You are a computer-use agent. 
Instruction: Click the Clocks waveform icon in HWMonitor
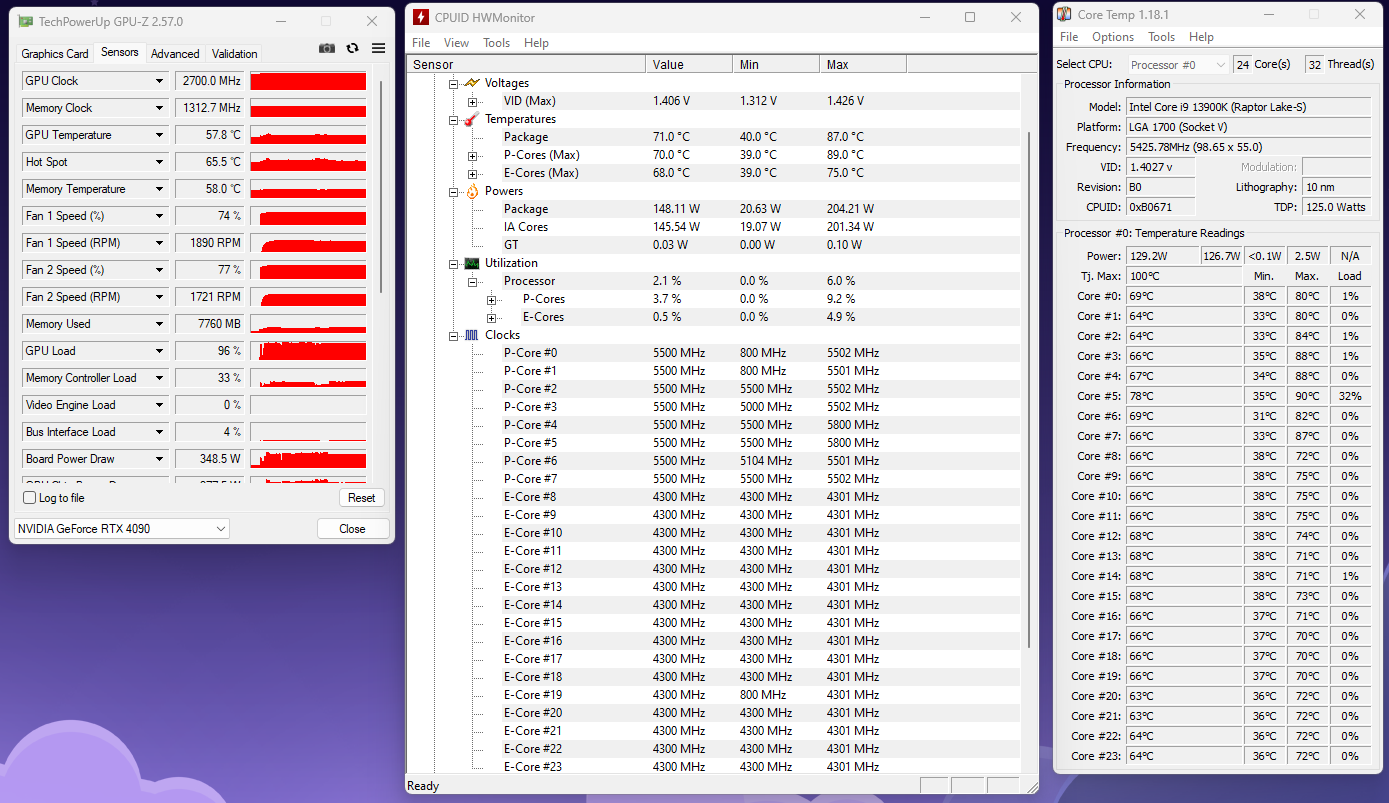471,335
